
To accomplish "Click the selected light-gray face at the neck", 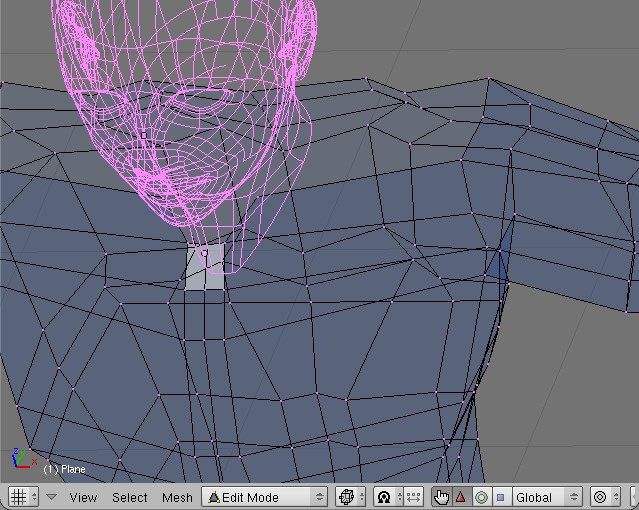I will point(205,267).
